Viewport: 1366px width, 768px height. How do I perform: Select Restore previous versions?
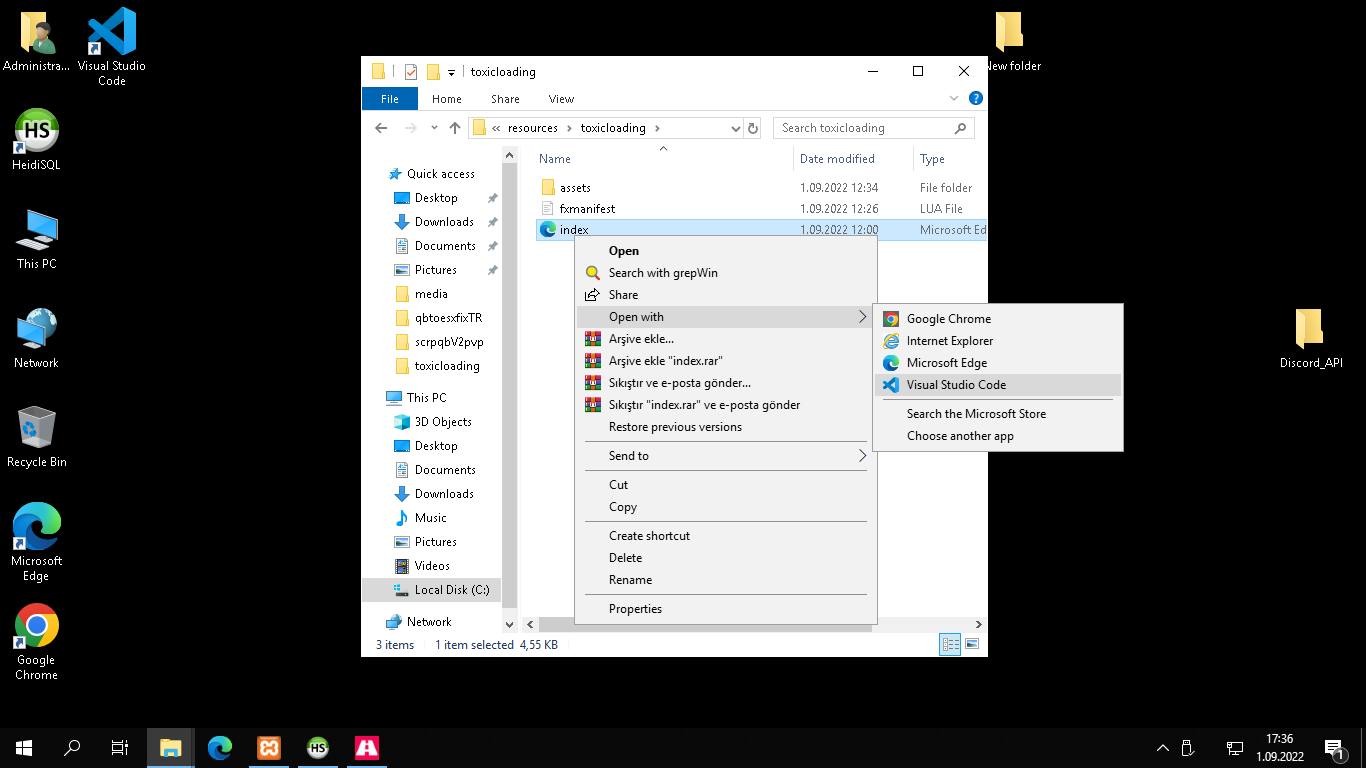726,427
